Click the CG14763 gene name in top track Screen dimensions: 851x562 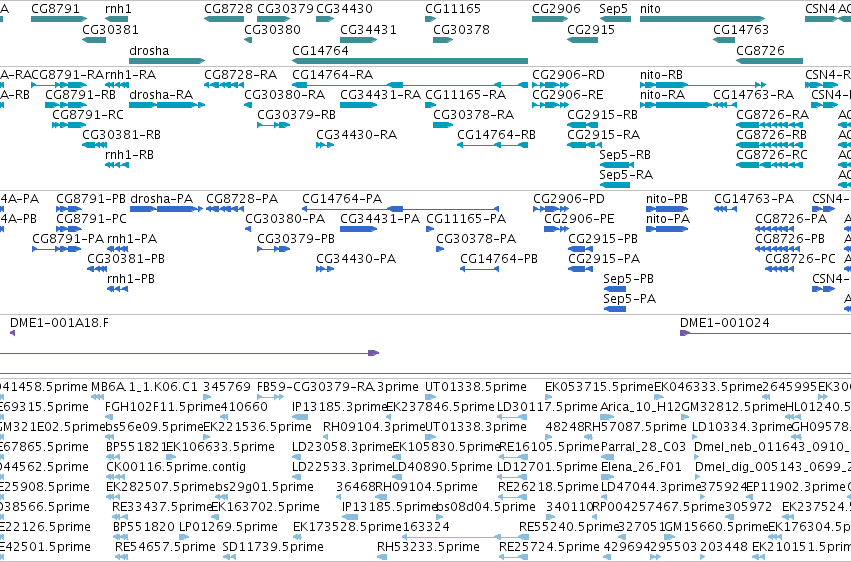741,29
